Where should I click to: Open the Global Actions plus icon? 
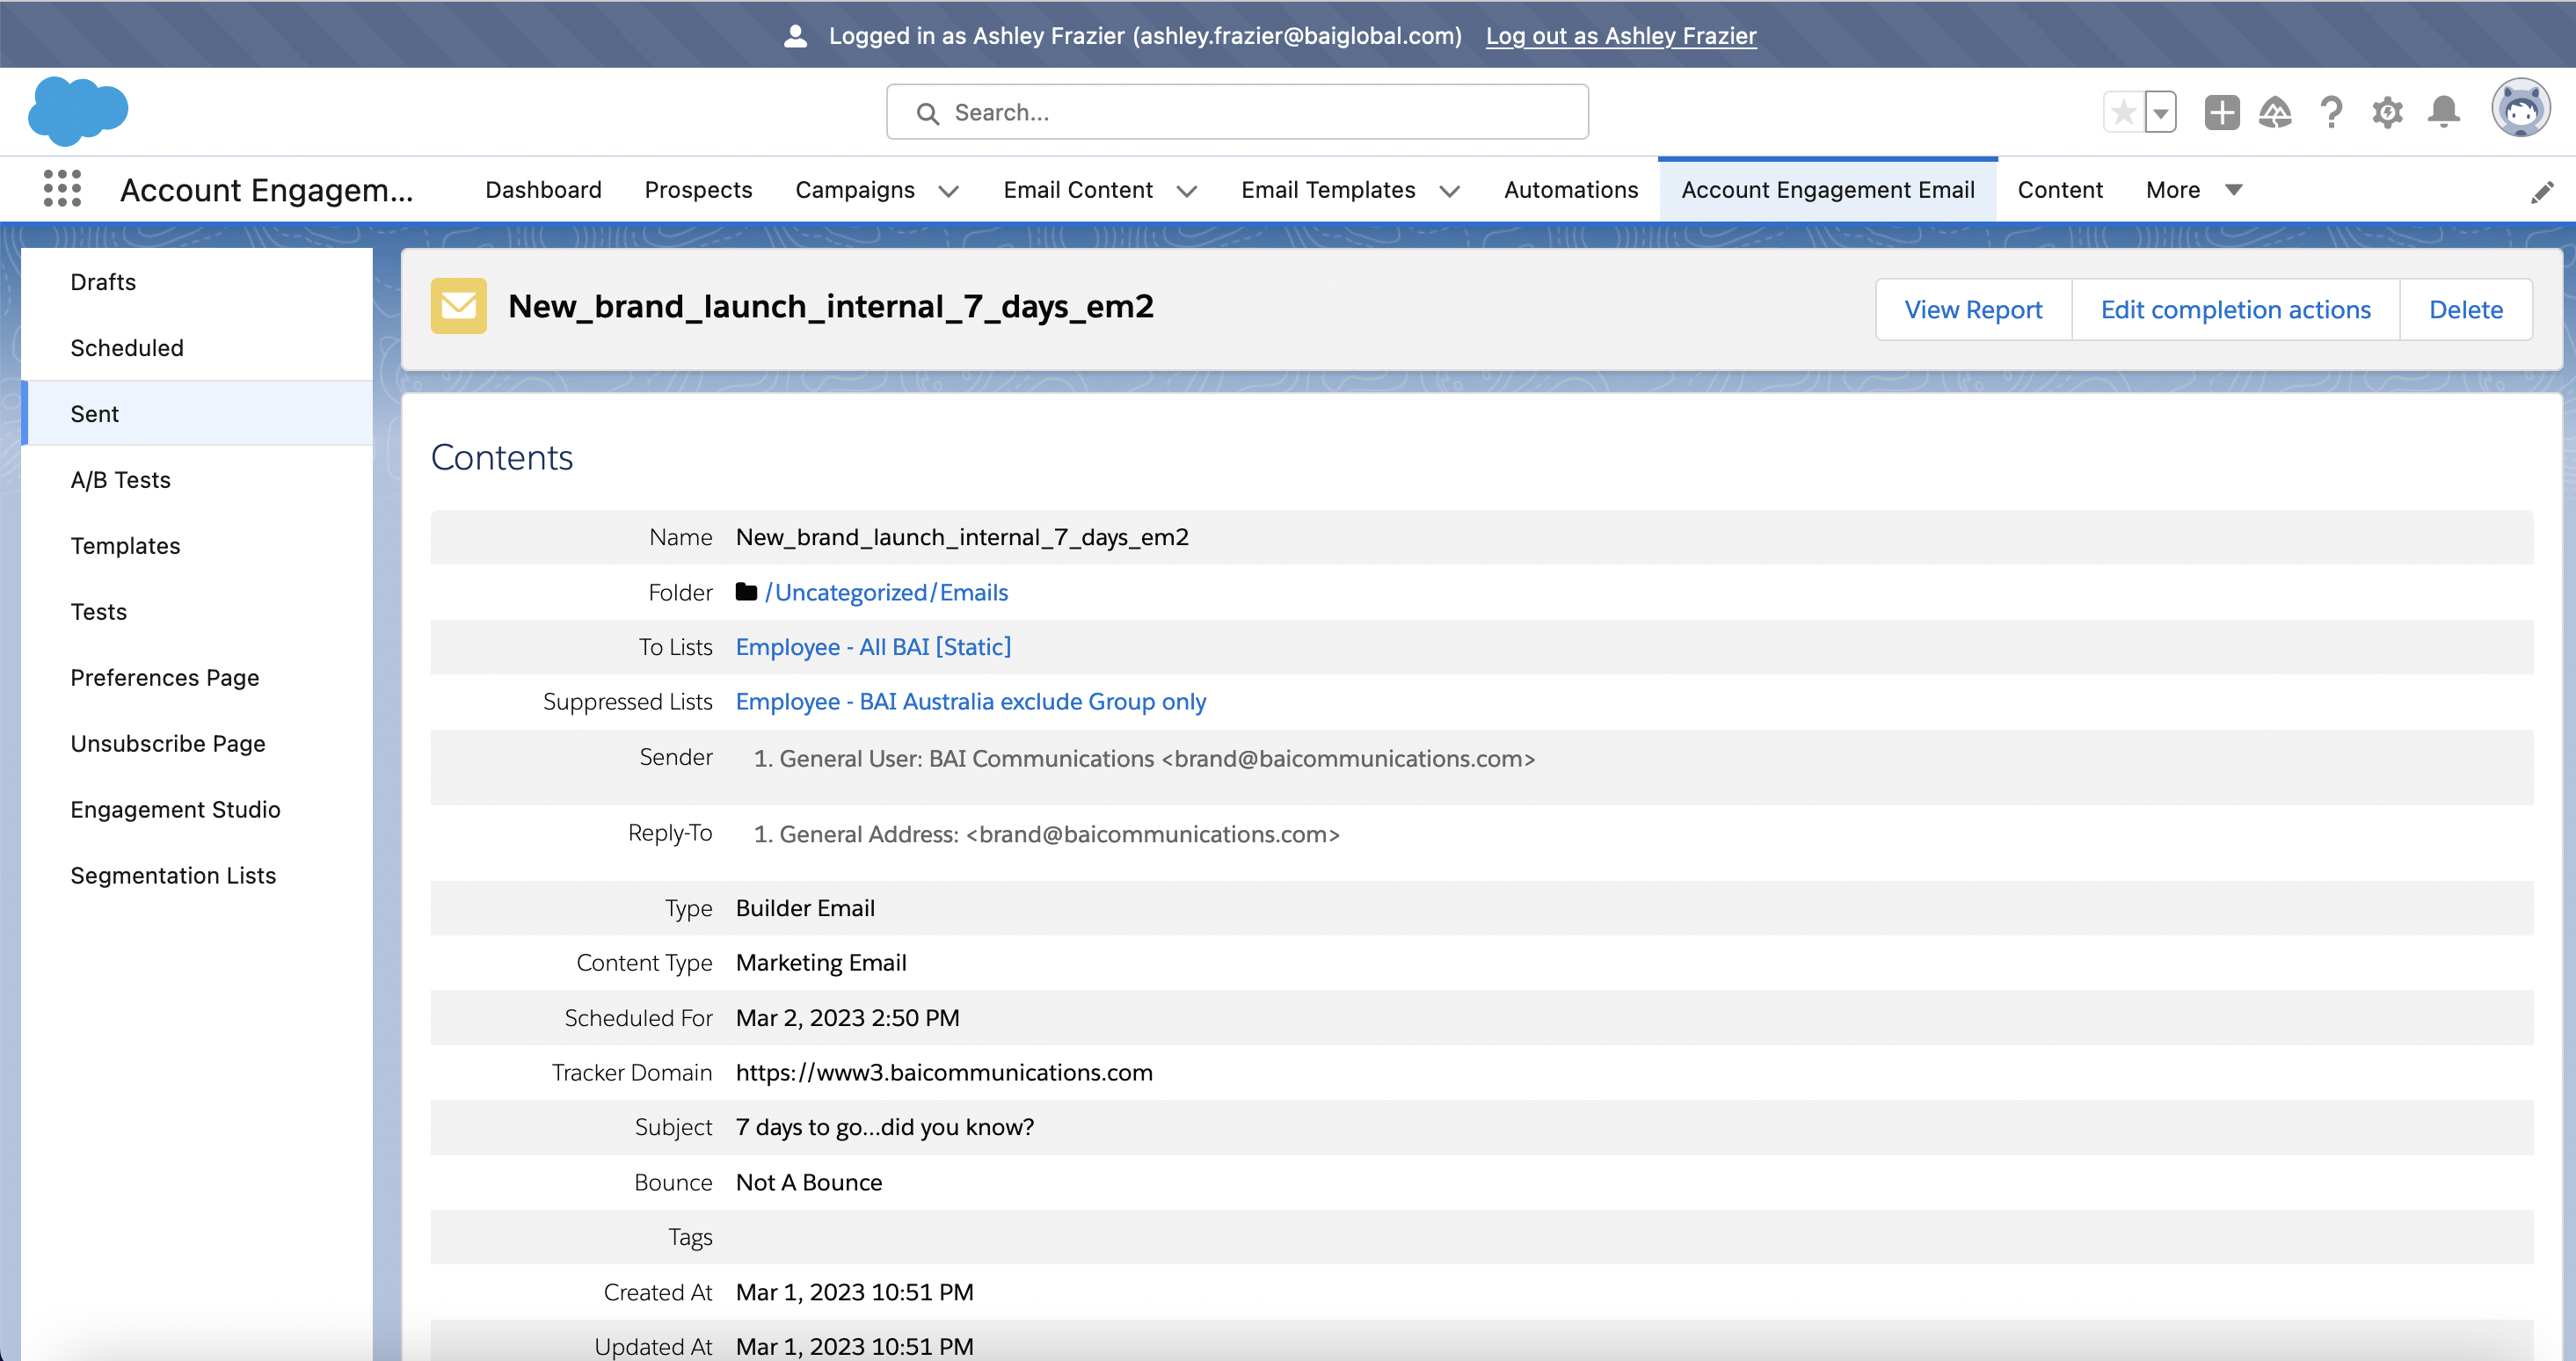(2221, 112)
